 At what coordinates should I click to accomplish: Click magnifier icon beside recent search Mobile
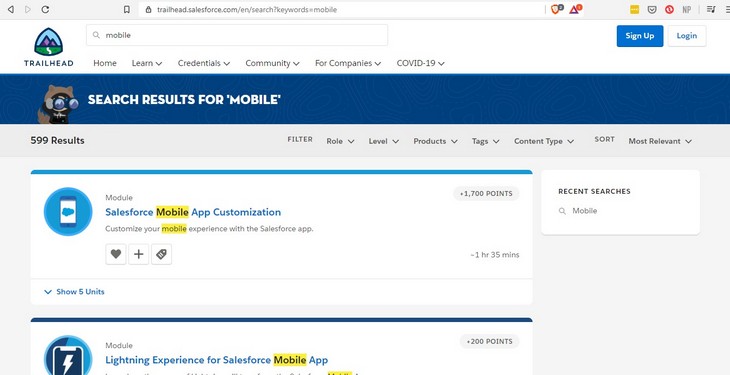(562, 211)
